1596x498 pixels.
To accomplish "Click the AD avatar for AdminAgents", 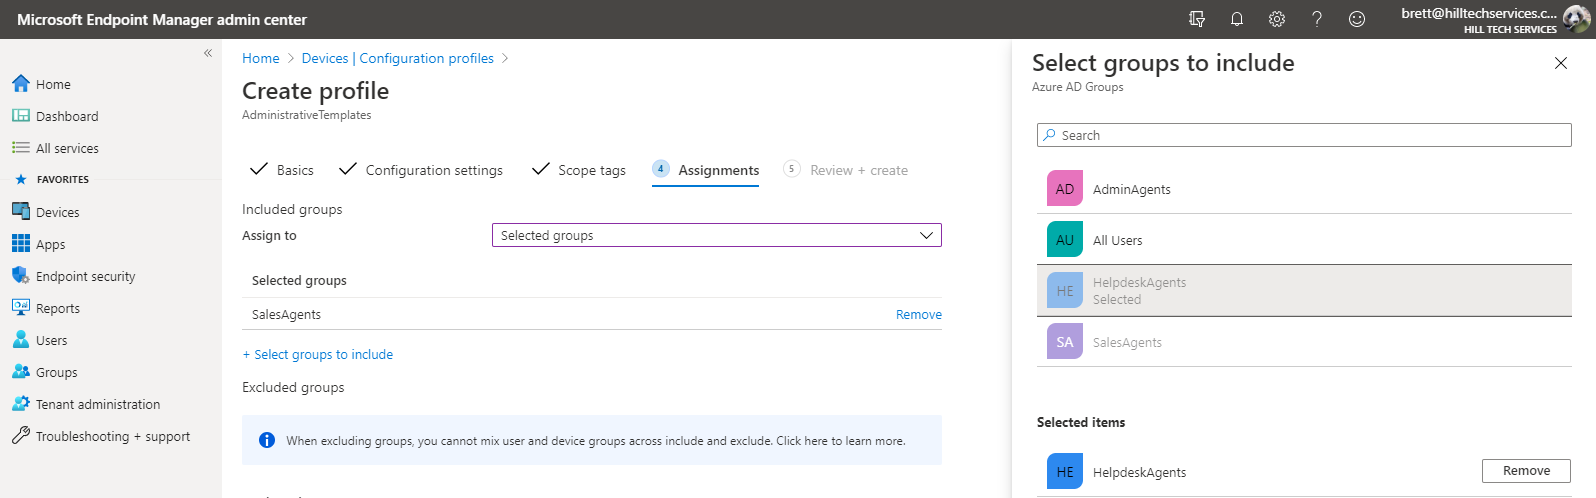I will [x=1065, y=189].
